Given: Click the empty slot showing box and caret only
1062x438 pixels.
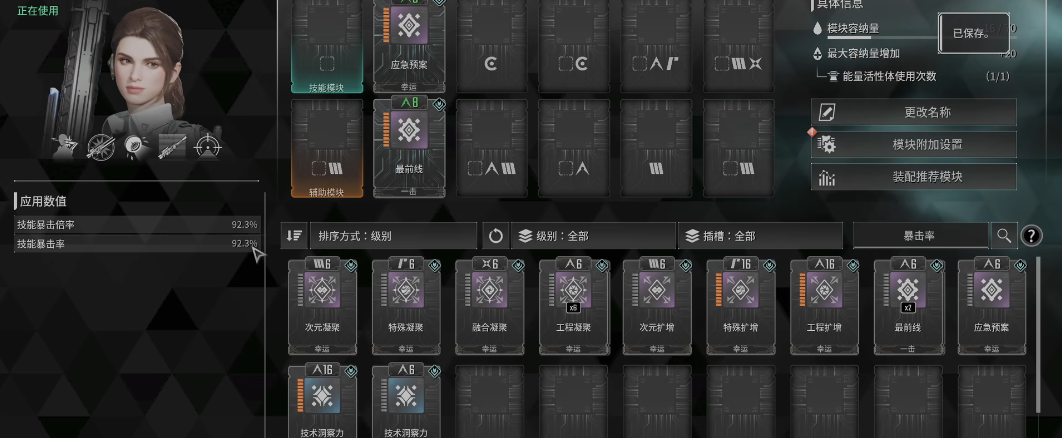Looking at the screenshot, I should coord(574,149).
